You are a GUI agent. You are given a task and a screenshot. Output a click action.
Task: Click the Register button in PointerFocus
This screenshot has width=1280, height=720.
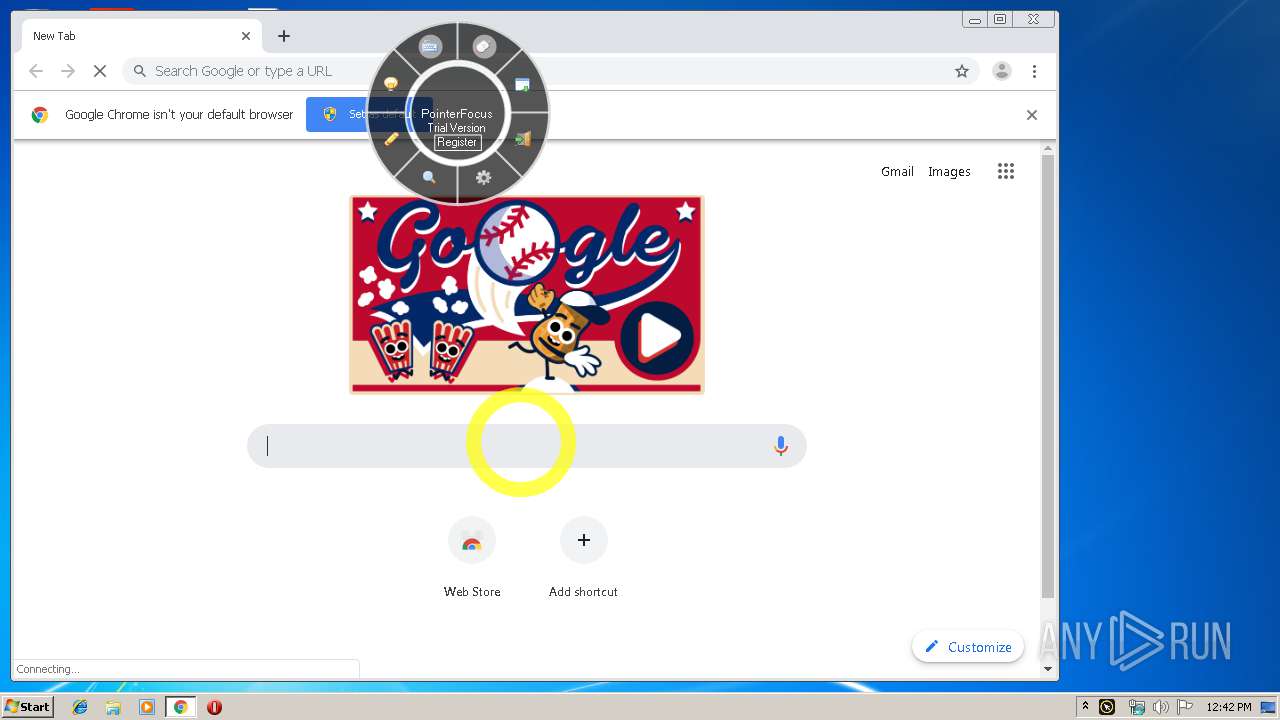(457, 142)
